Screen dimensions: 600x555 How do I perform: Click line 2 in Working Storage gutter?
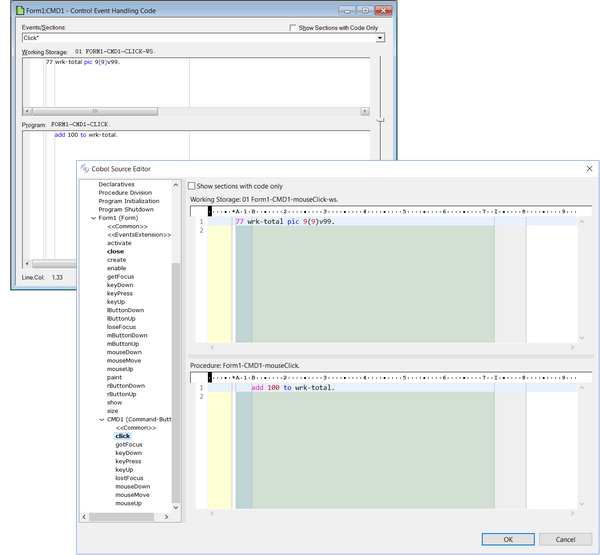(x=201, y=230)
